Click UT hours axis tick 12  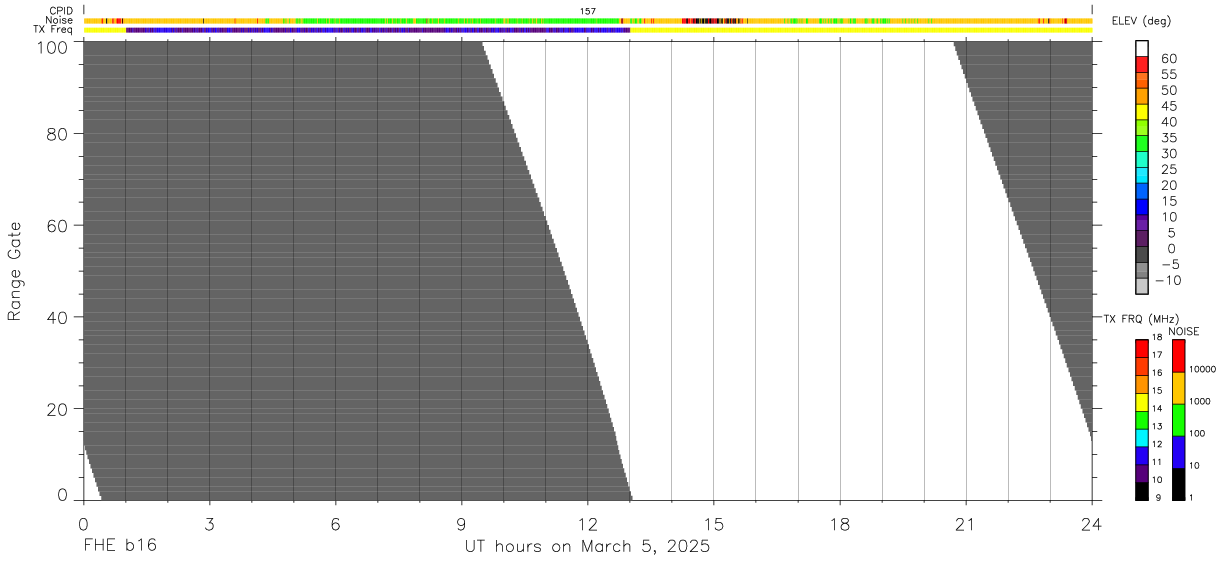pyautogui.click(x=587, y=523)
